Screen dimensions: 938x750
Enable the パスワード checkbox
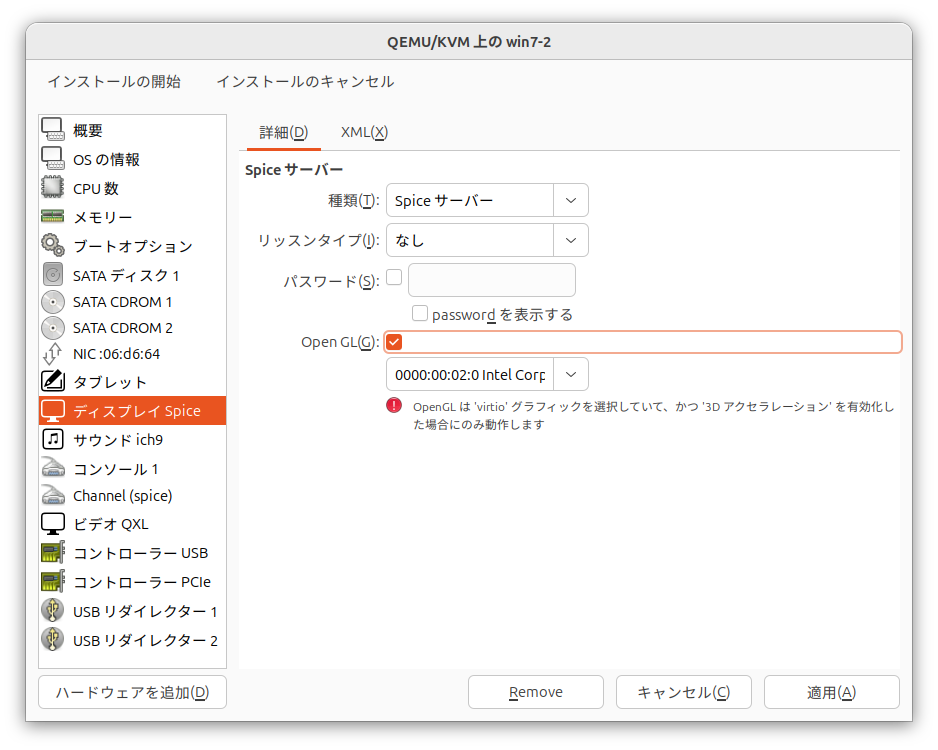click(394, 277)
